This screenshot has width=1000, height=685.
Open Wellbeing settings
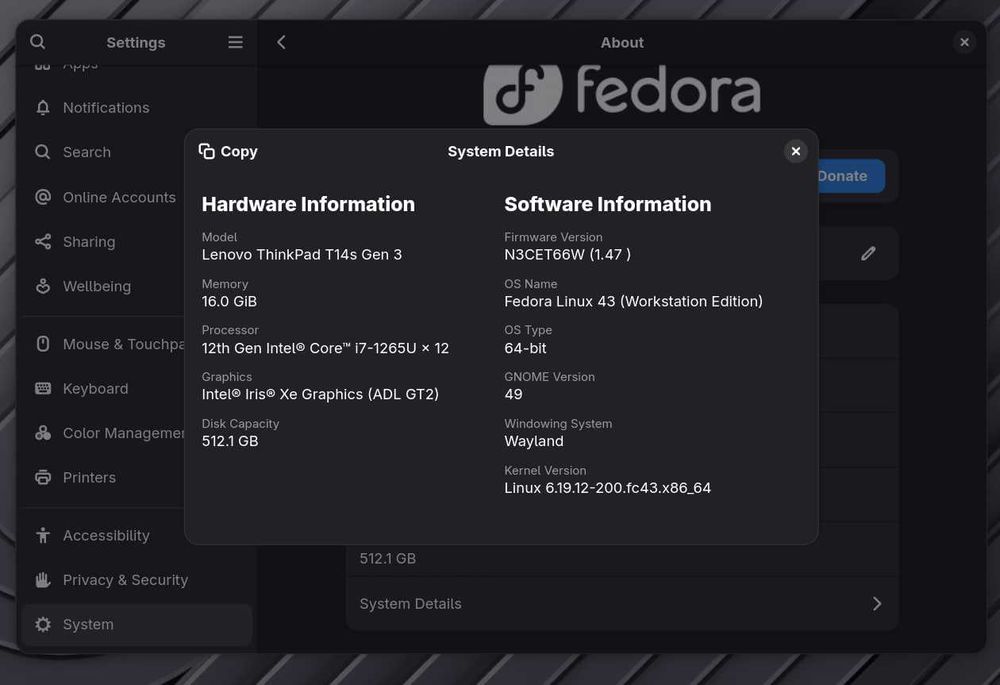click(137, 286)
